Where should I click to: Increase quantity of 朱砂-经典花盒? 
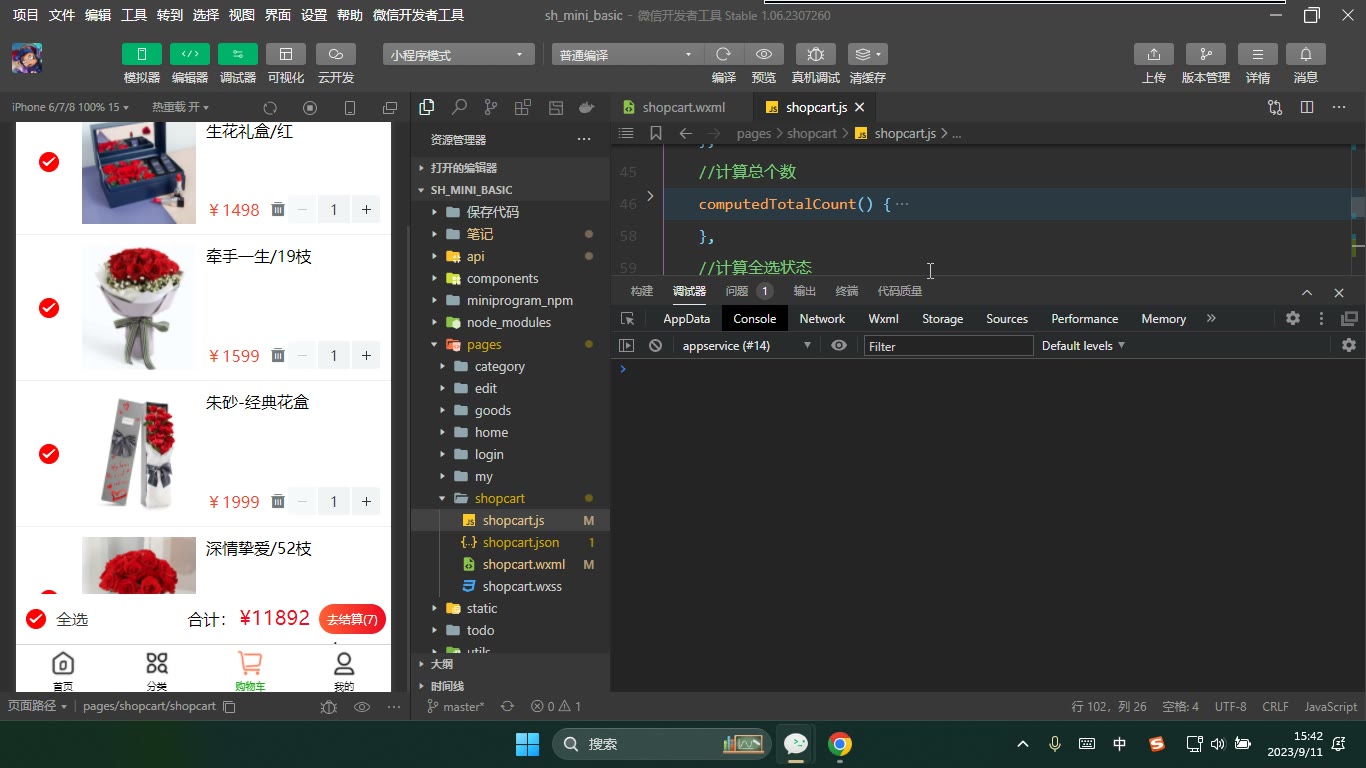pos(367,501)
